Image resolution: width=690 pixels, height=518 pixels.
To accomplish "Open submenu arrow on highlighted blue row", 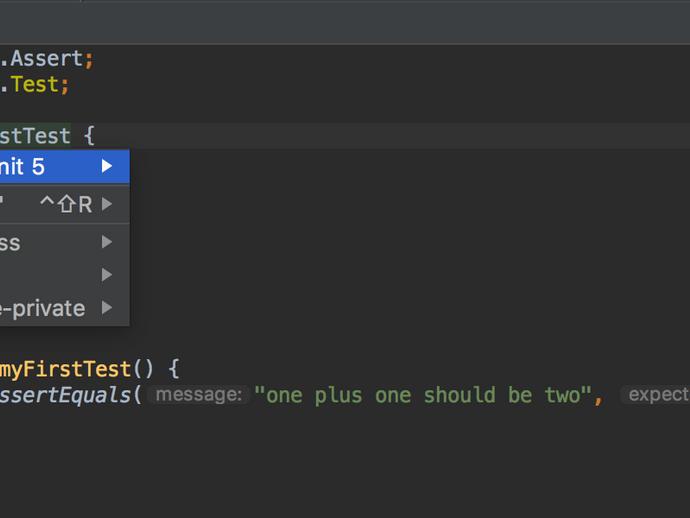I will (106, 166).
